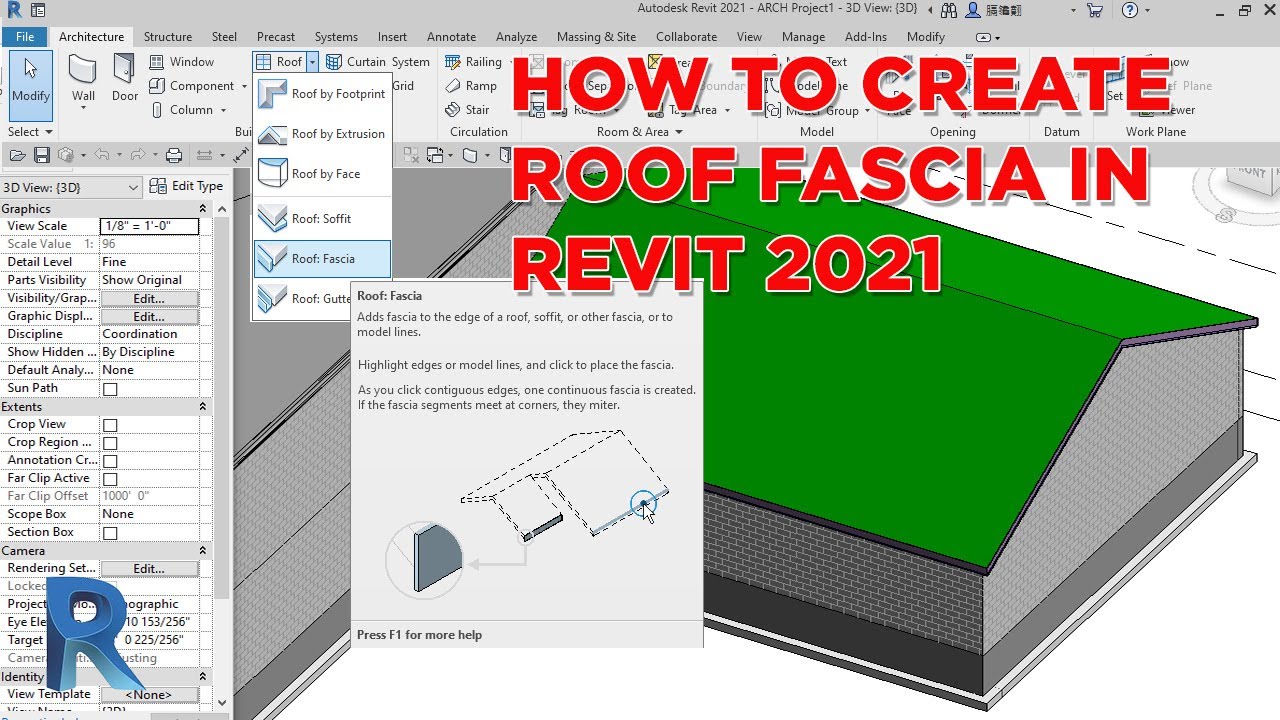Select the Window tool icon
Viewport: 1280px width, 720px height.
pos(157,62)
